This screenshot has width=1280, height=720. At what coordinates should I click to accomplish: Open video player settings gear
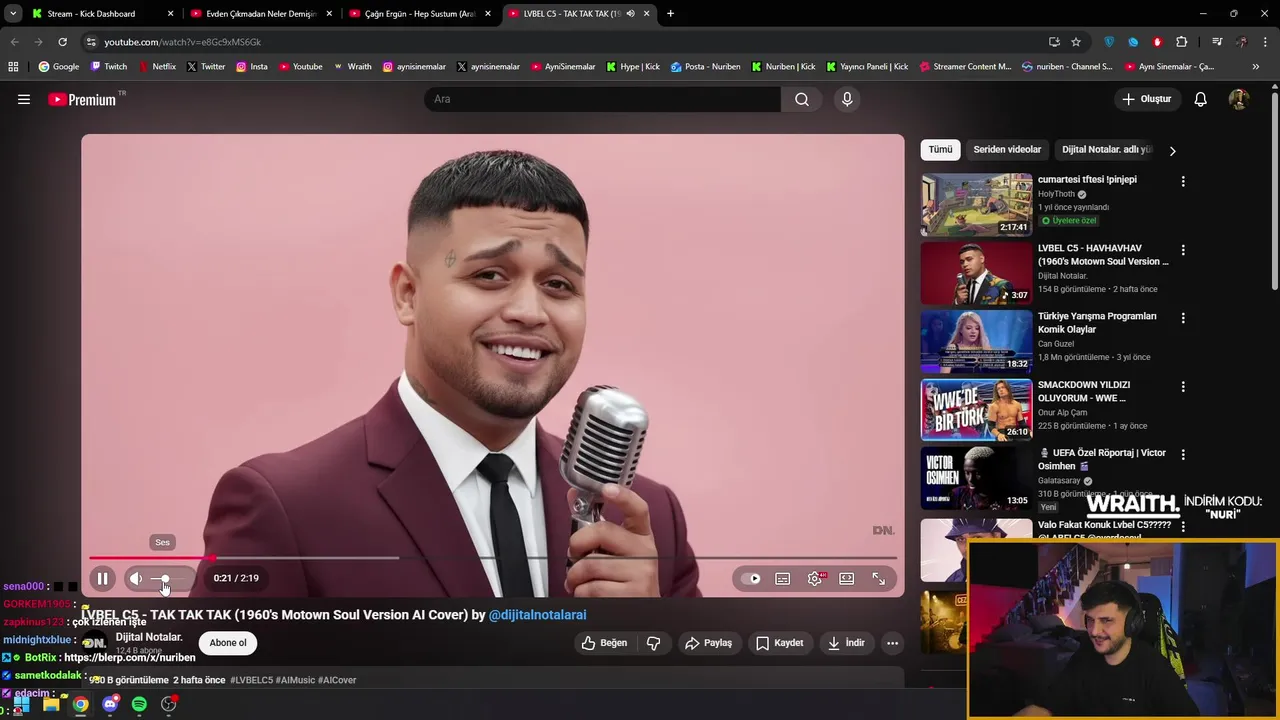tap(815, 578)
